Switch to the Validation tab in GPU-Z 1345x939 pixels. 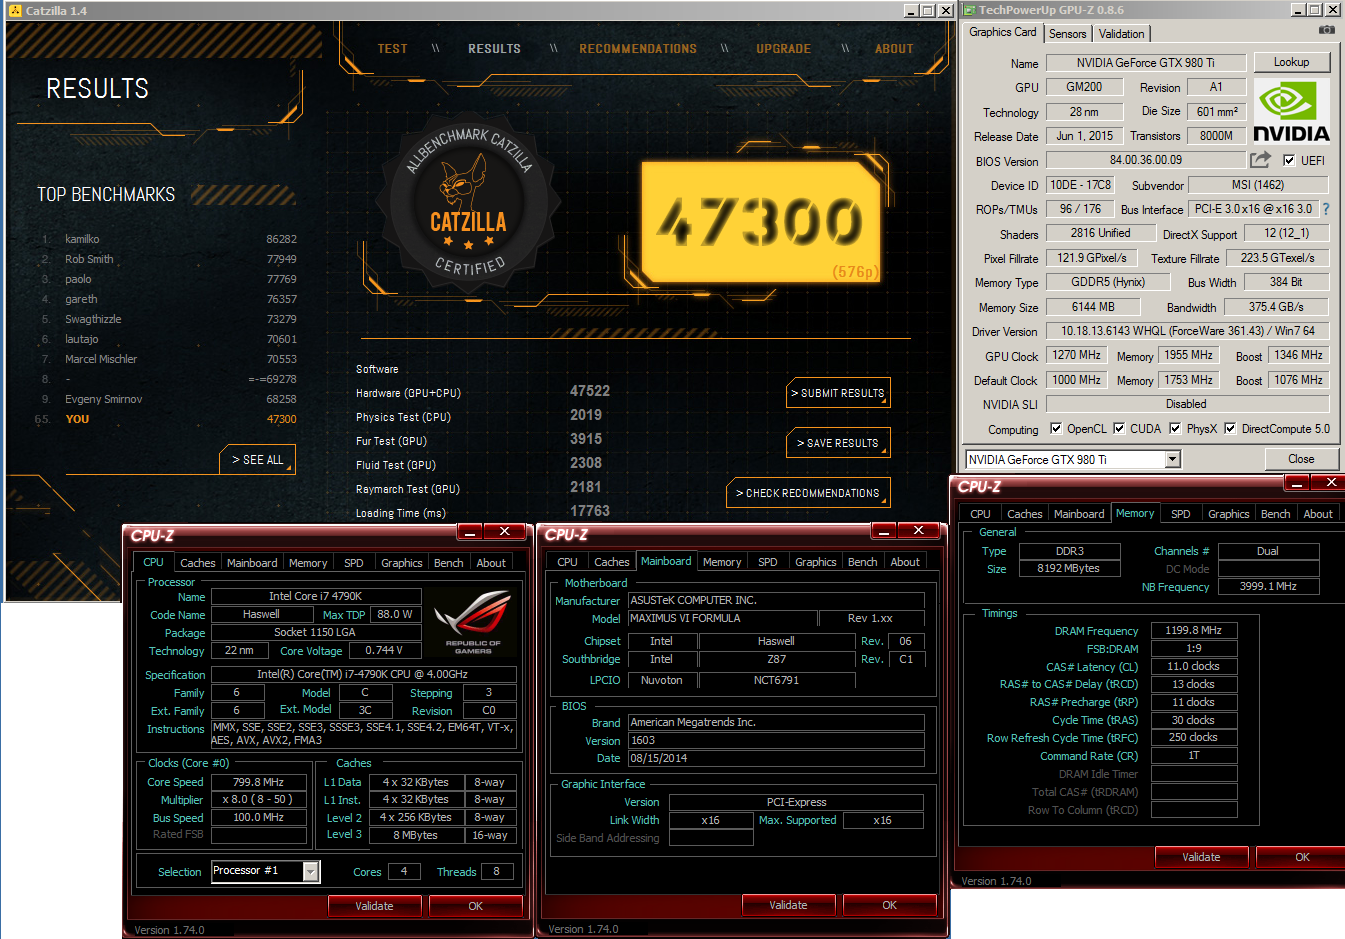coord(1122,33)
